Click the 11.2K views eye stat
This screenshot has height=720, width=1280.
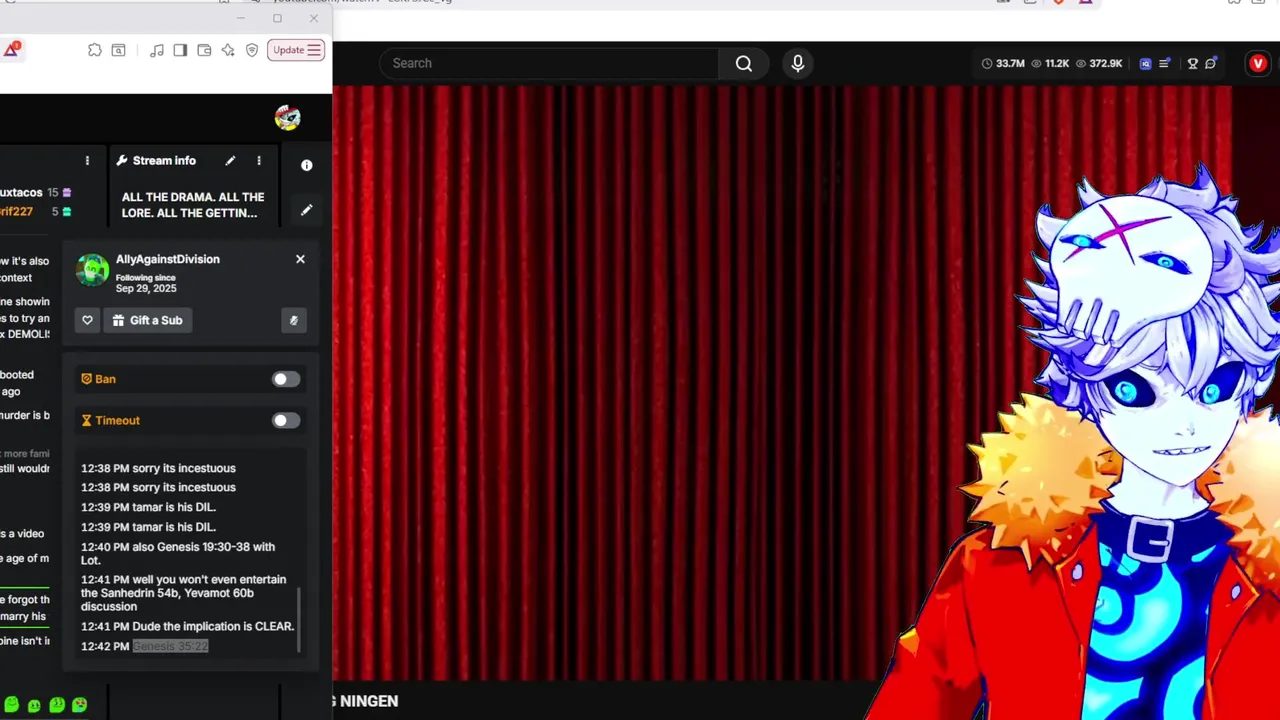point(1051,63)
